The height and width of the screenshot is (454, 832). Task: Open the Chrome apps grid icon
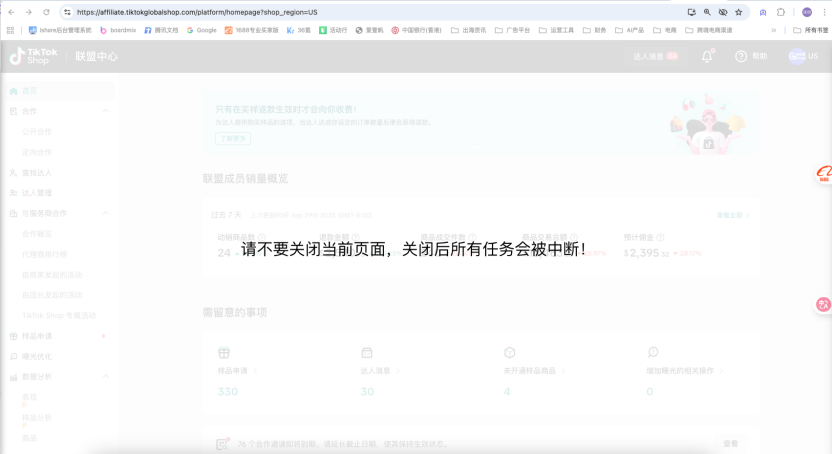point(10,30)
